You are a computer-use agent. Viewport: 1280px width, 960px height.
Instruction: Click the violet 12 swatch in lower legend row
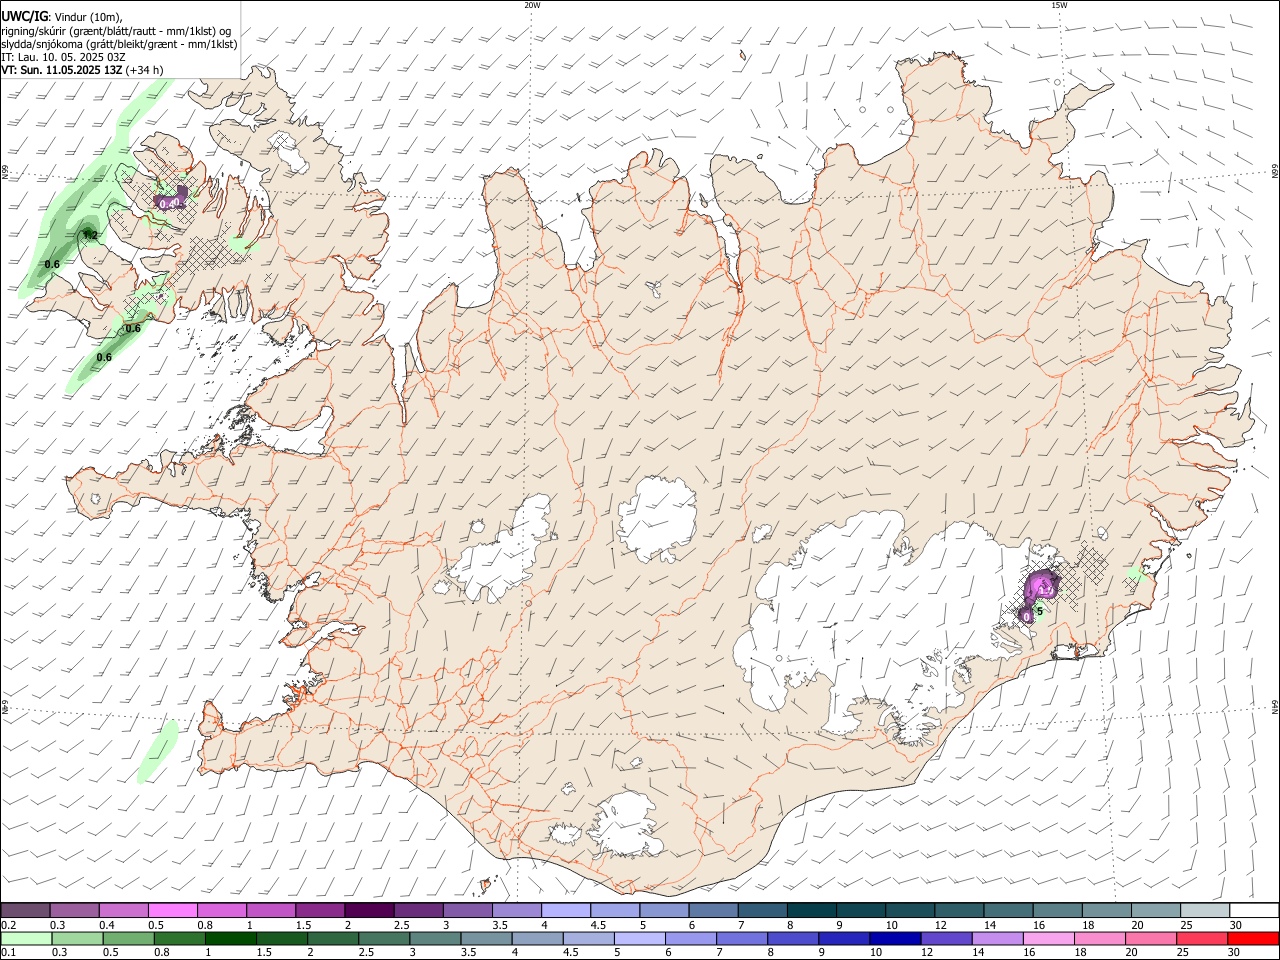point(945,939)
